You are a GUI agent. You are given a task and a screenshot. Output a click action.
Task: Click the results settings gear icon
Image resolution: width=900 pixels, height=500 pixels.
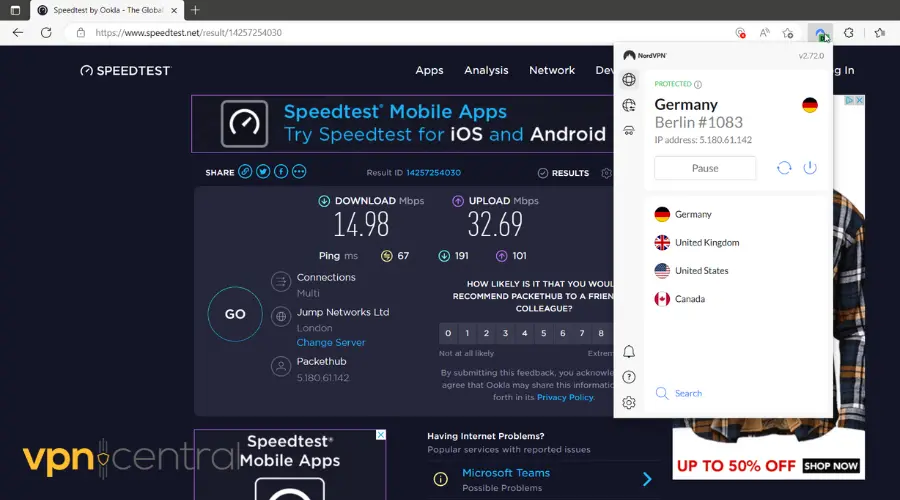(606, 173)
